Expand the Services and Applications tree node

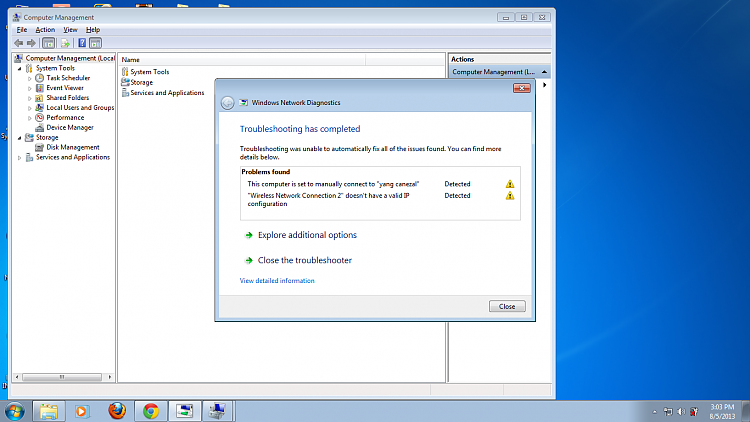tap(20, 157)
